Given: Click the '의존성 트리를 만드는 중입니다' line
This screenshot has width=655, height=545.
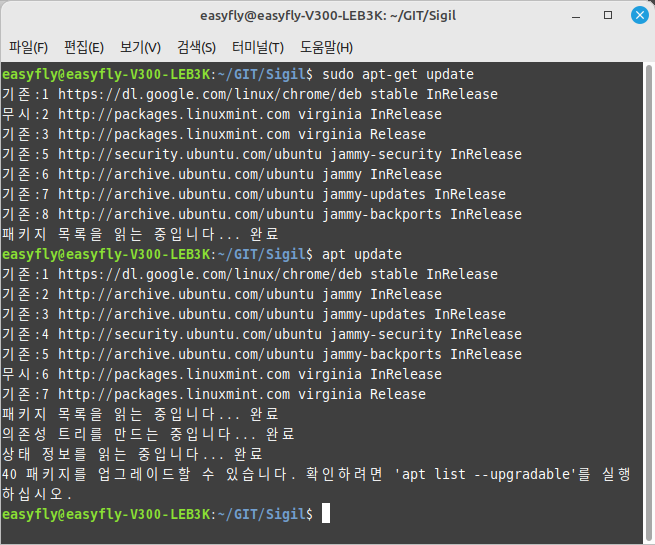Looking at the screenshot, I should [x=148, y=434].
